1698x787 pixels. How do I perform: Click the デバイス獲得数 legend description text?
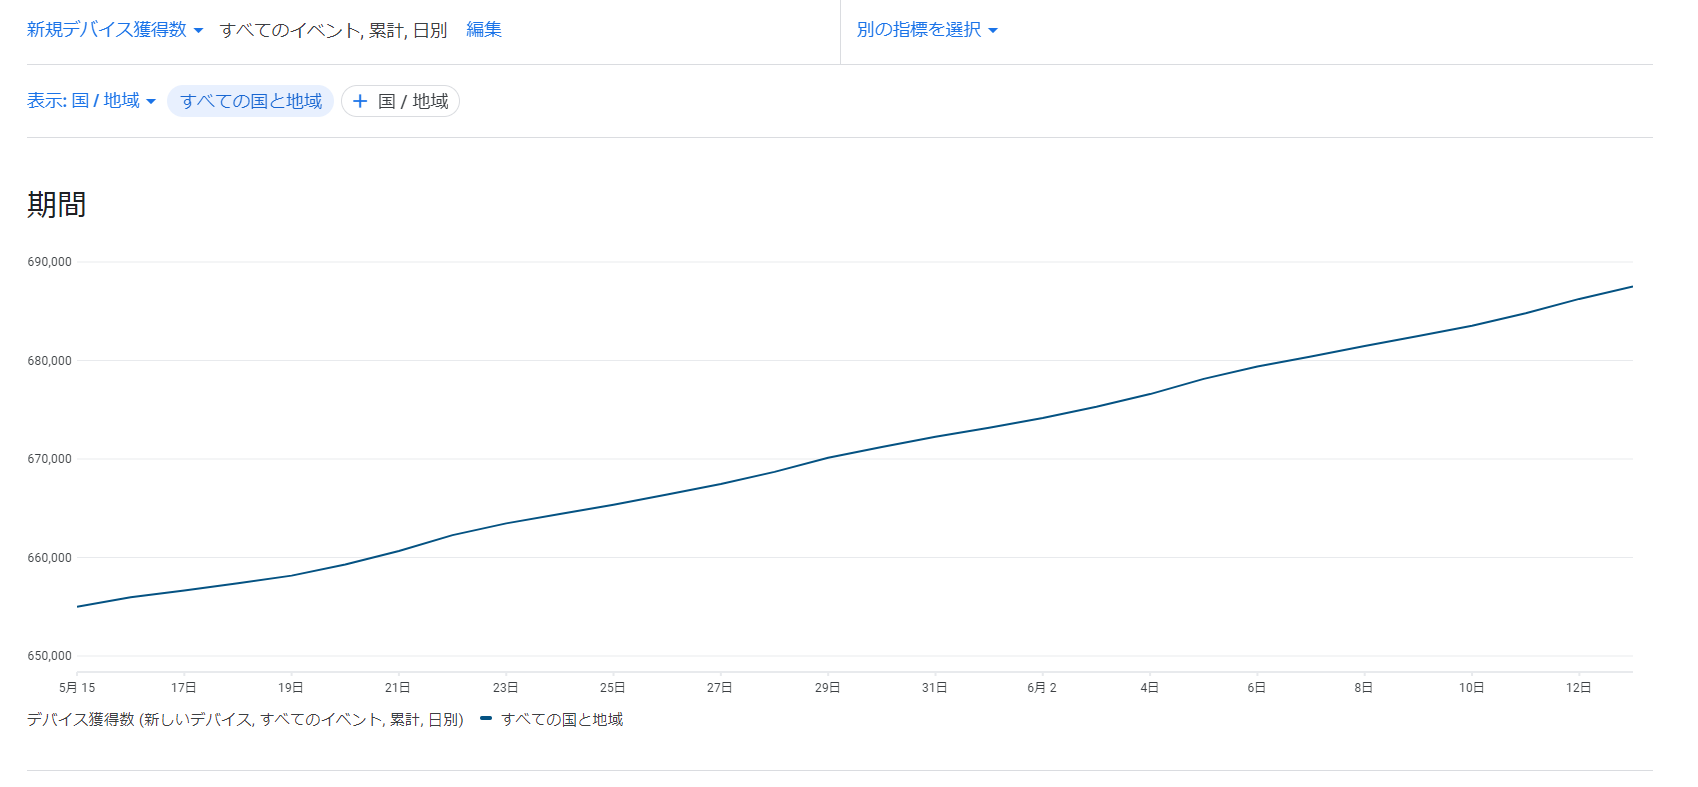pos(245,719)
